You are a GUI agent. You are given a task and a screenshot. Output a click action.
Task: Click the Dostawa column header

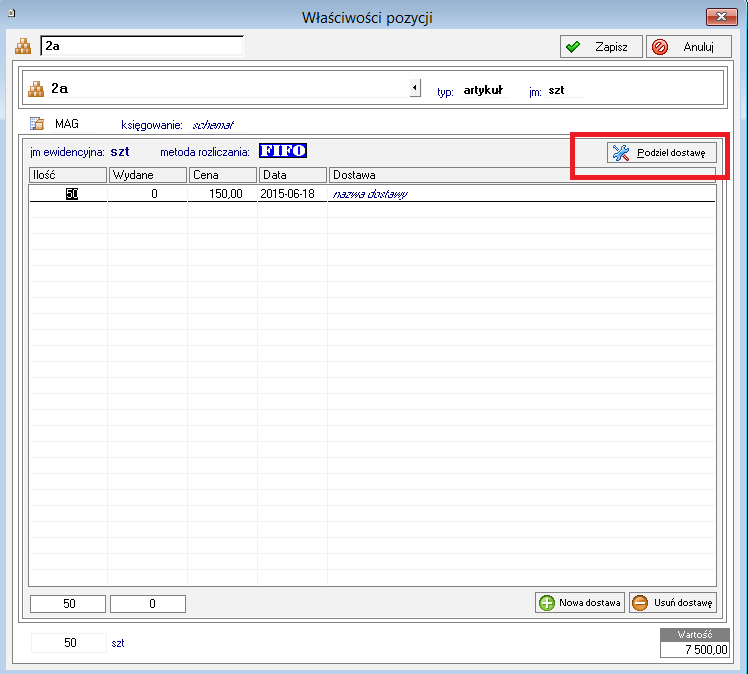pos(520,175)
